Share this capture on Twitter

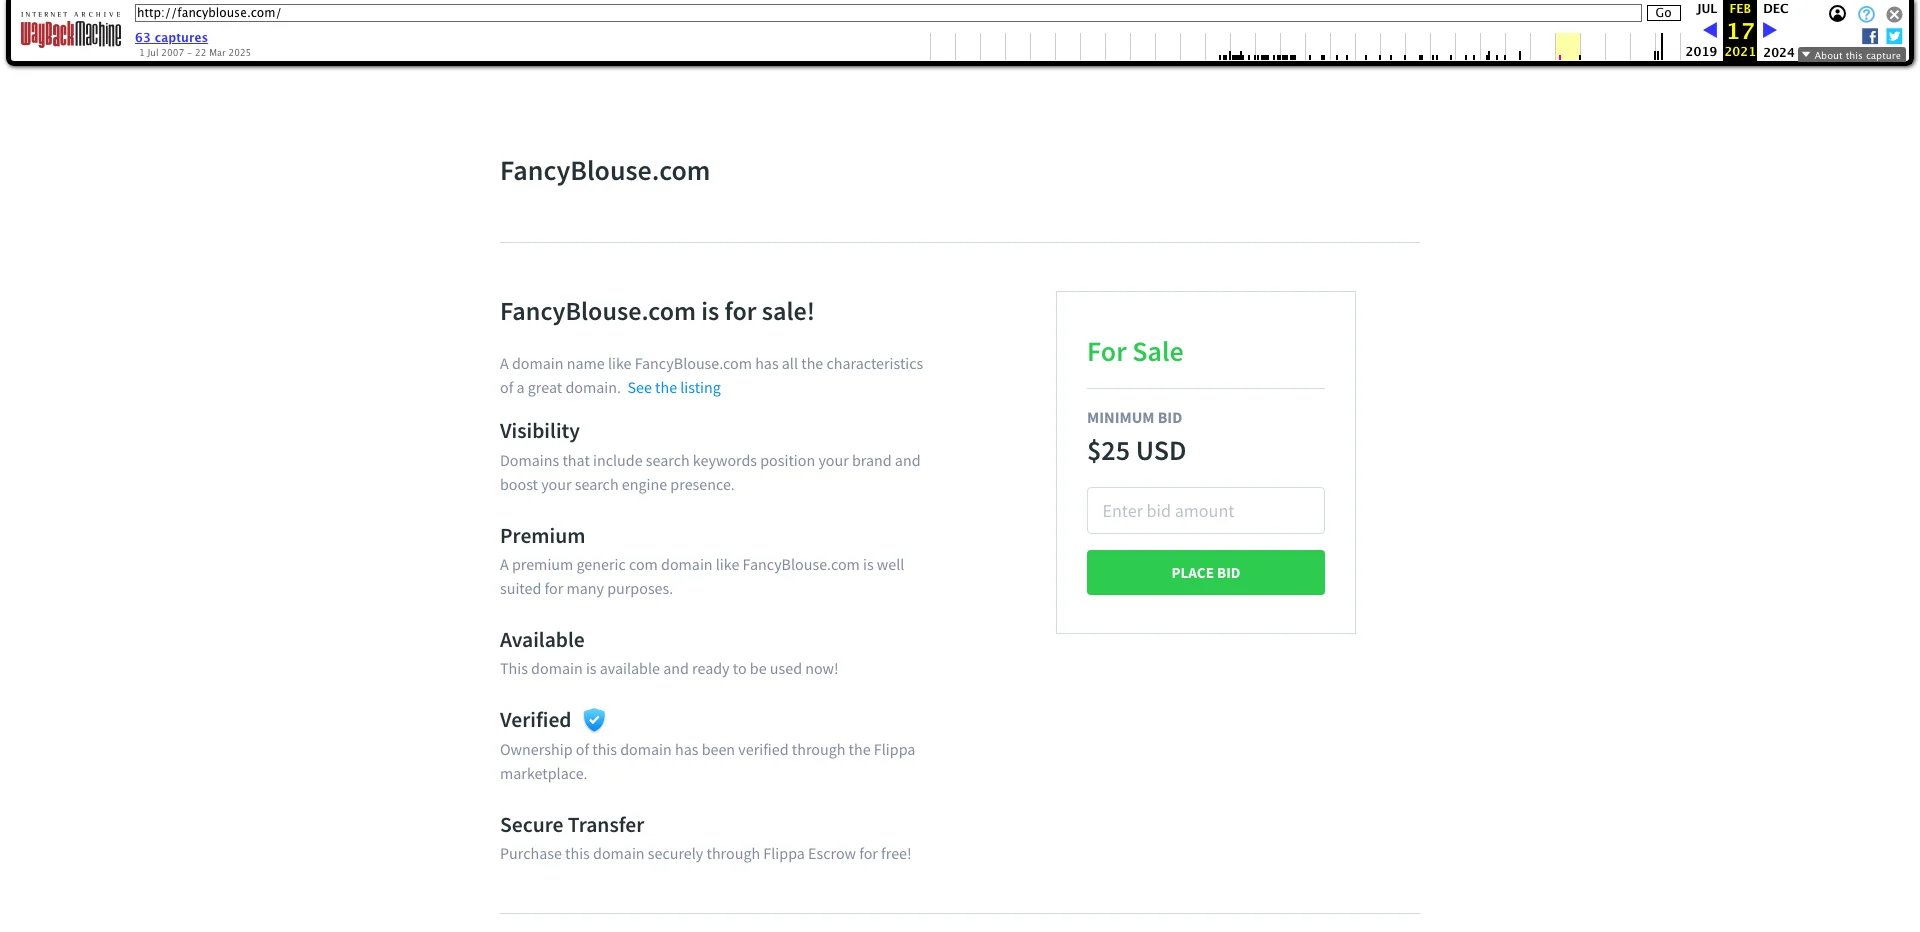click(1894, 36)
